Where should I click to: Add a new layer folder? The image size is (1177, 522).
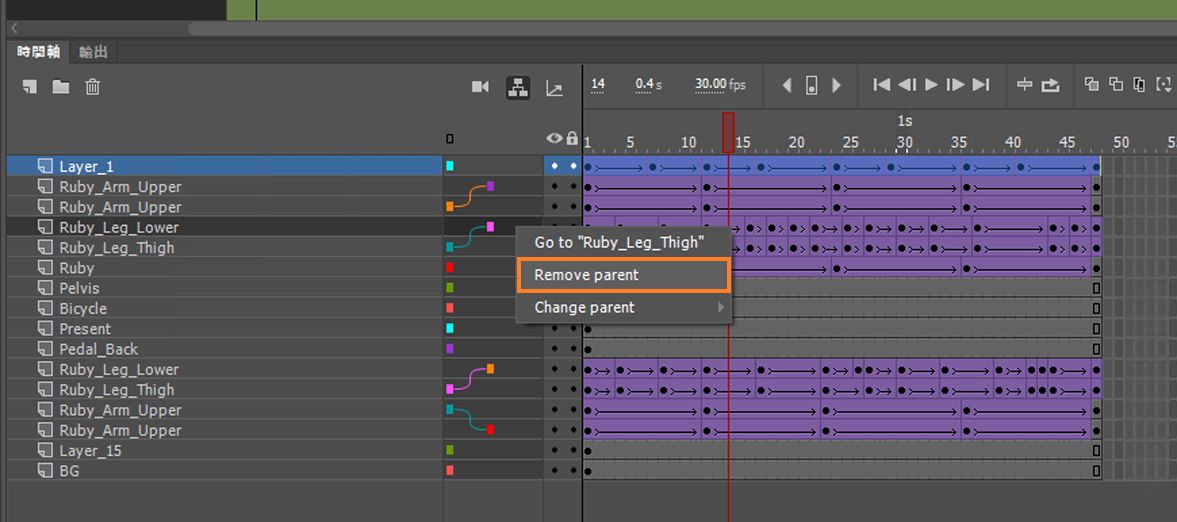[61, 87]
